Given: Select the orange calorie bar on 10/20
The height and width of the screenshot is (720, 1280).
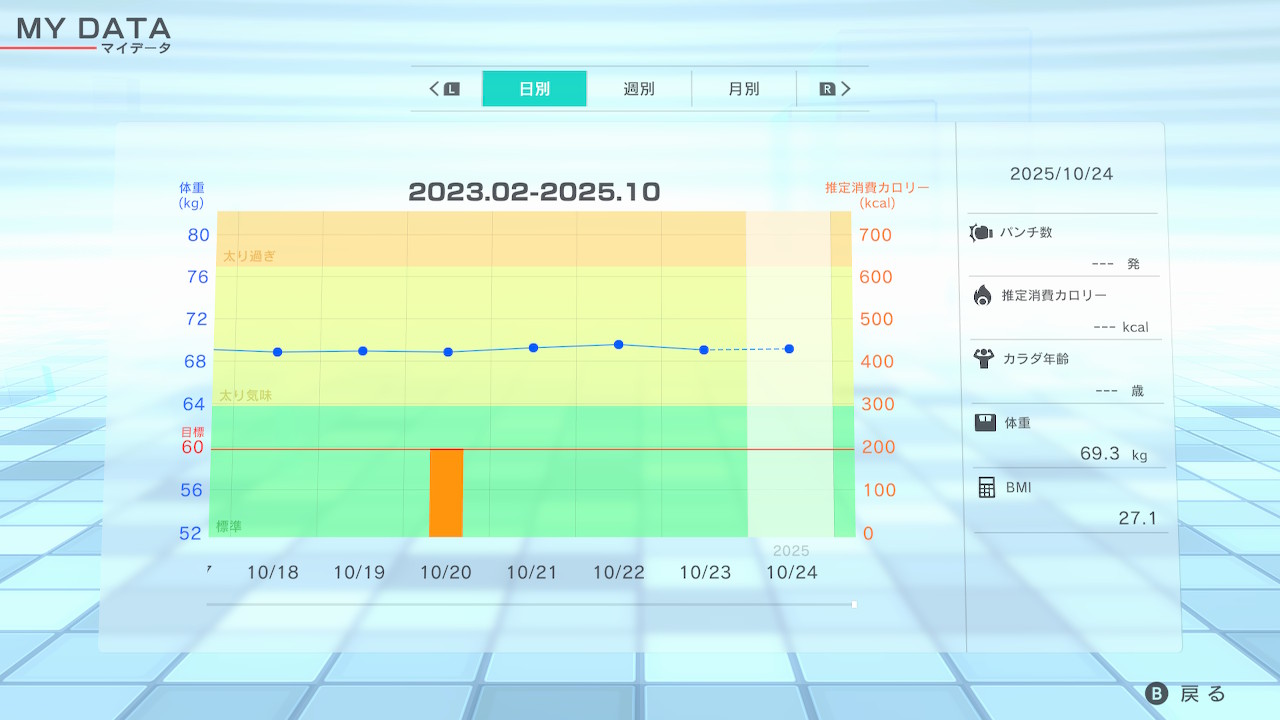Looking at the screenshot, I should pyautogui.click(x=446, y=492).
